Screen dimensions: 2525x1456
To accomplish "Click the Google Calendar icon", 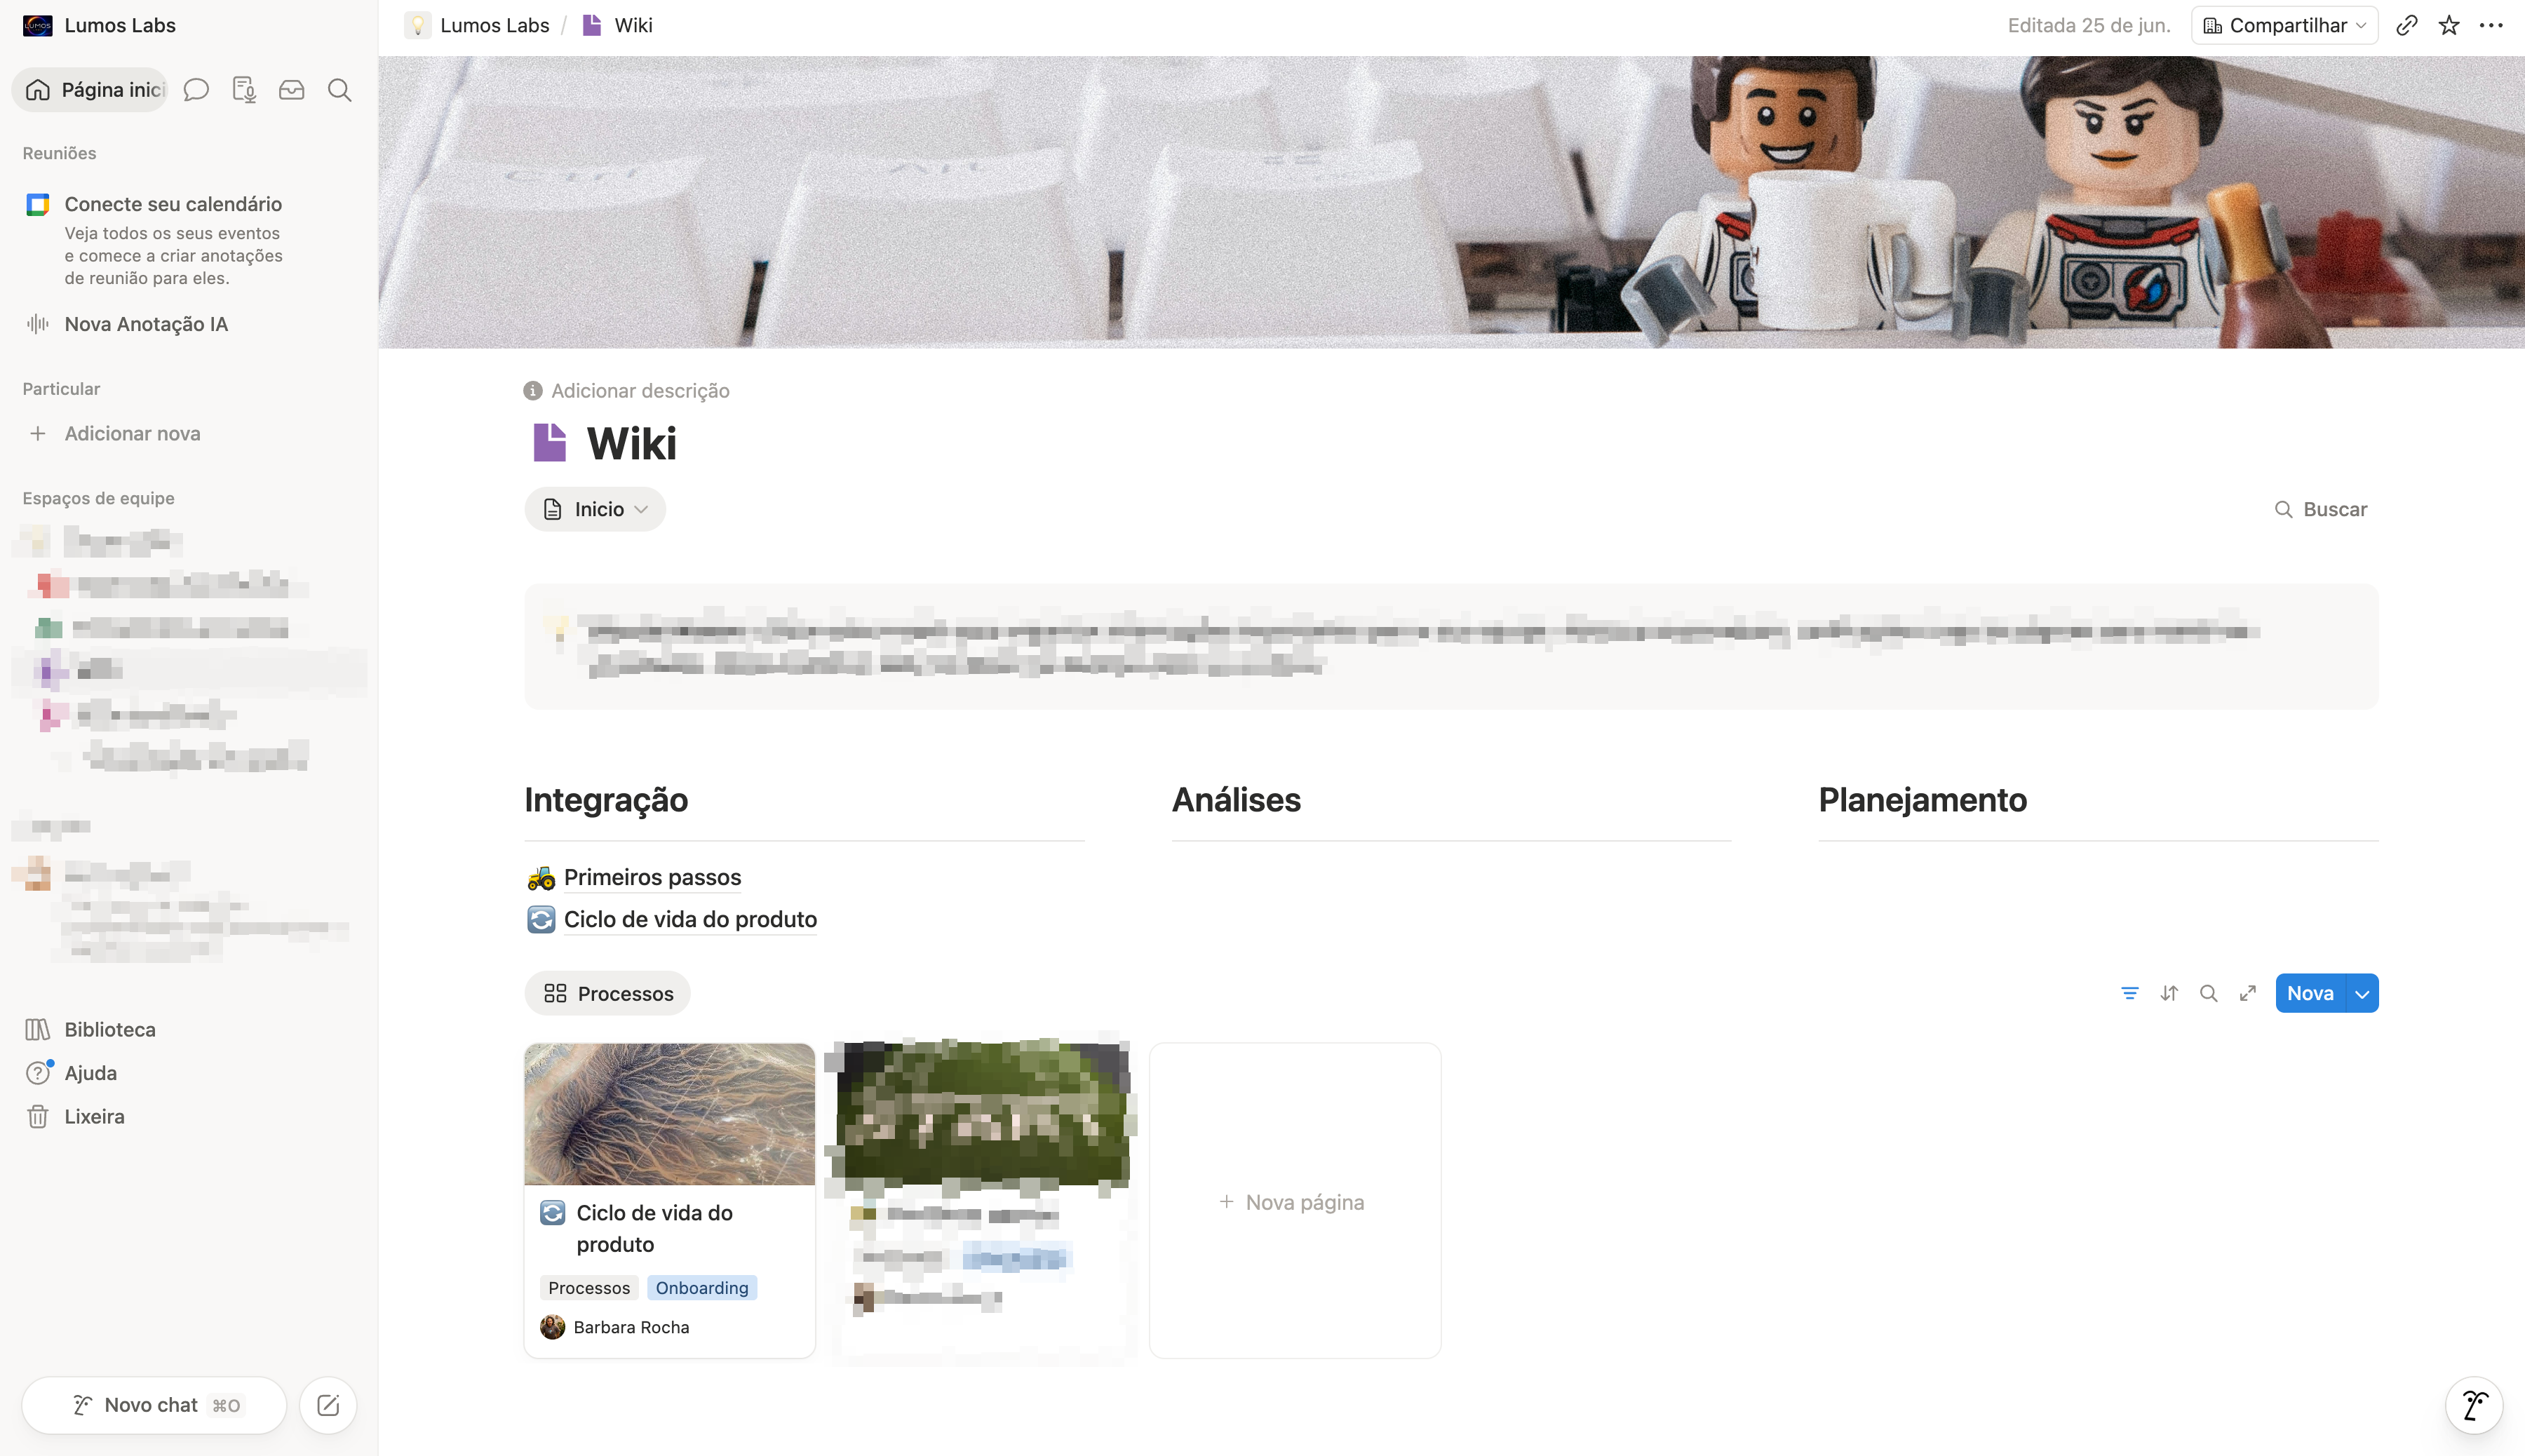I will pyautogui.click(x=38, y=204).
